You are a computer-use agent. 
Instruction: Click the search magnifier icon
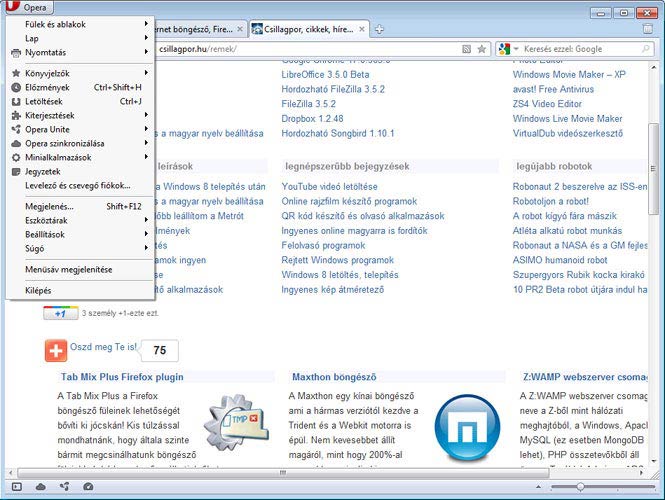pyautogui.click(x=645, y=49)
